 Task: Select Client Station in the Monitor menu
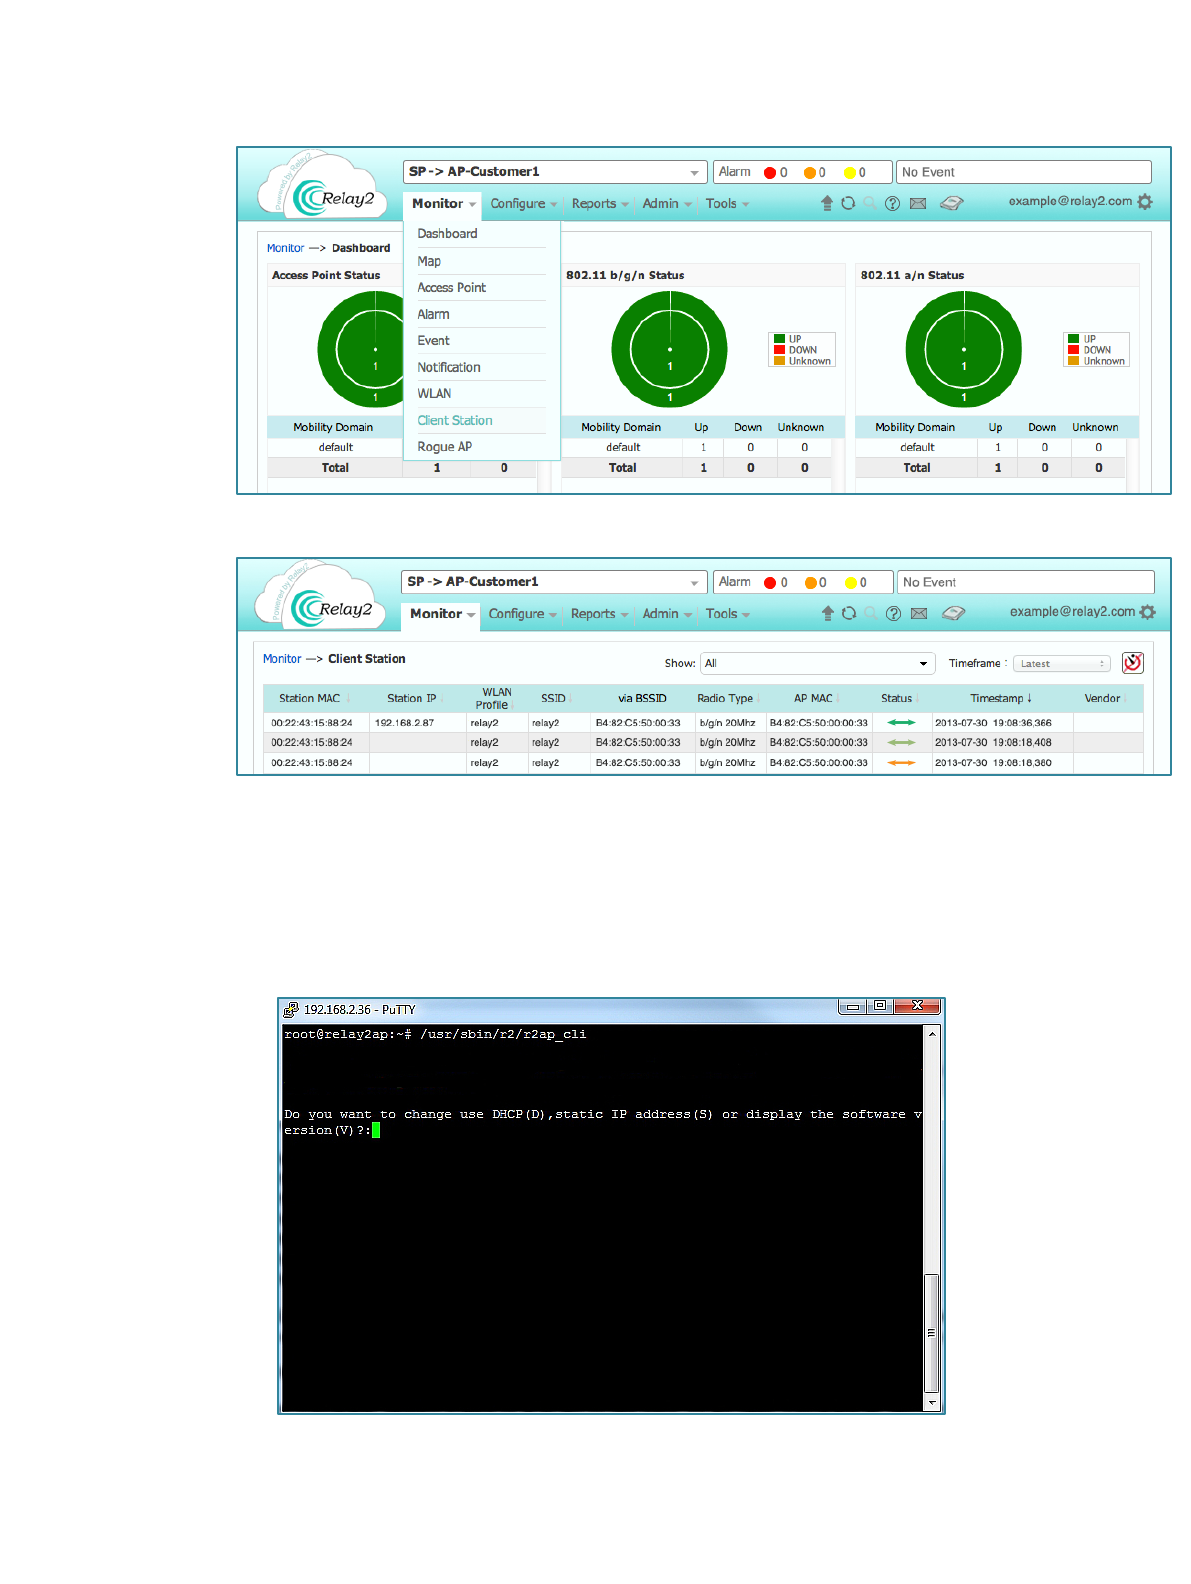point(455,421)
